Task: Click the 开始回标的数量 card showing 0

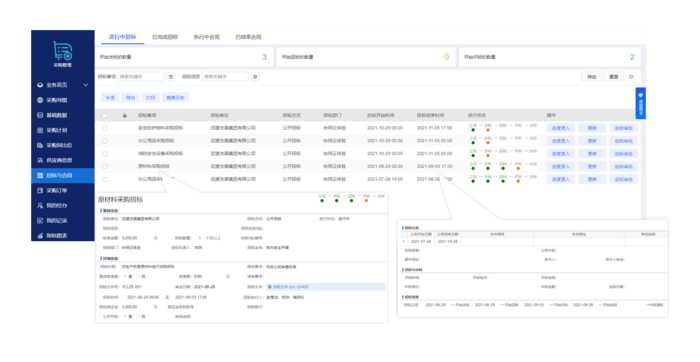Action: tap(366, 57)
